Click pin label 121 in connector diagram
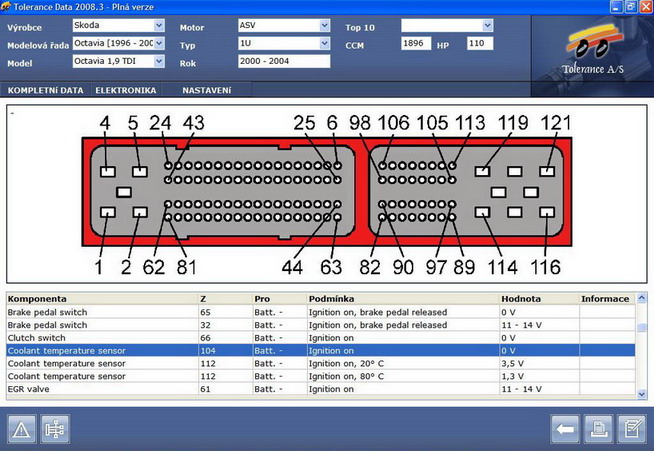This screenshot has height=451, width=654. click(x=555, y=123)
